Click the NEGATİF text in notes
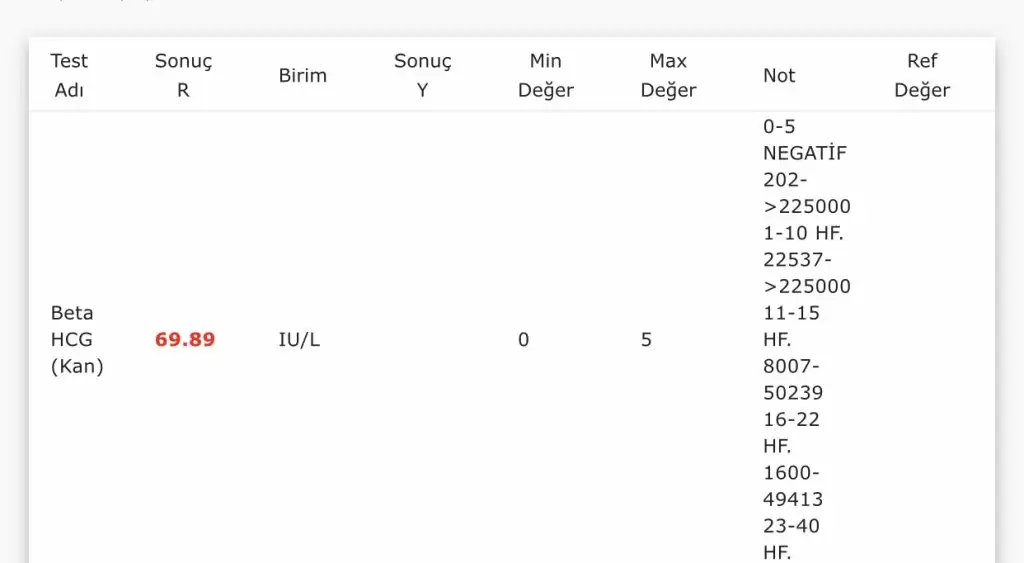1024x563 pixels. (804, 154)
